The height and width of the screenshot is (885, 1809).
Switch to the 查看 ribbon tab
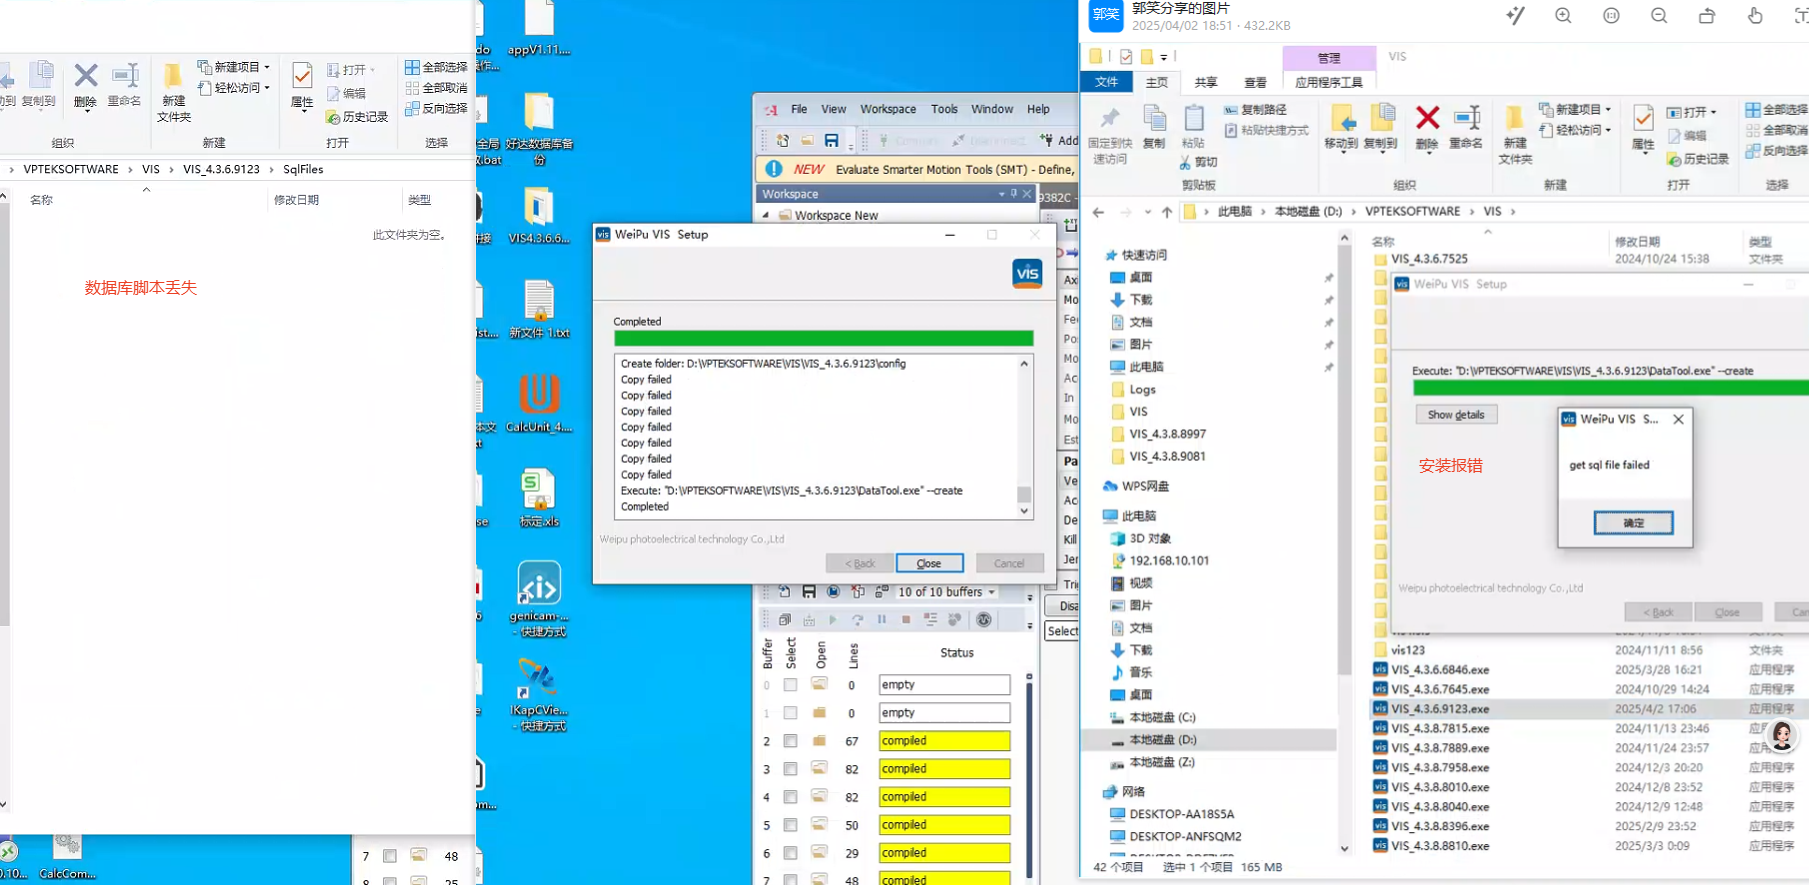[1255, 82]
